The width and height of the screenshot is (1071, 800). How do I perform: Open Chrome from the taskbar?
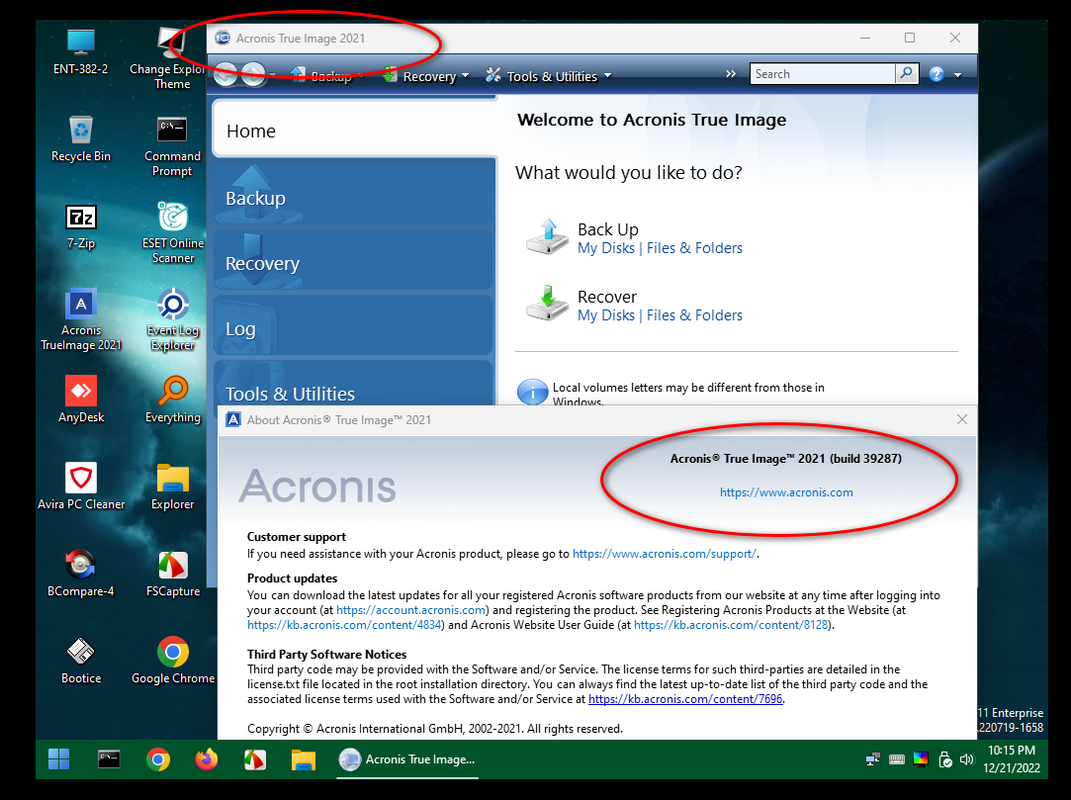point(158,759)
